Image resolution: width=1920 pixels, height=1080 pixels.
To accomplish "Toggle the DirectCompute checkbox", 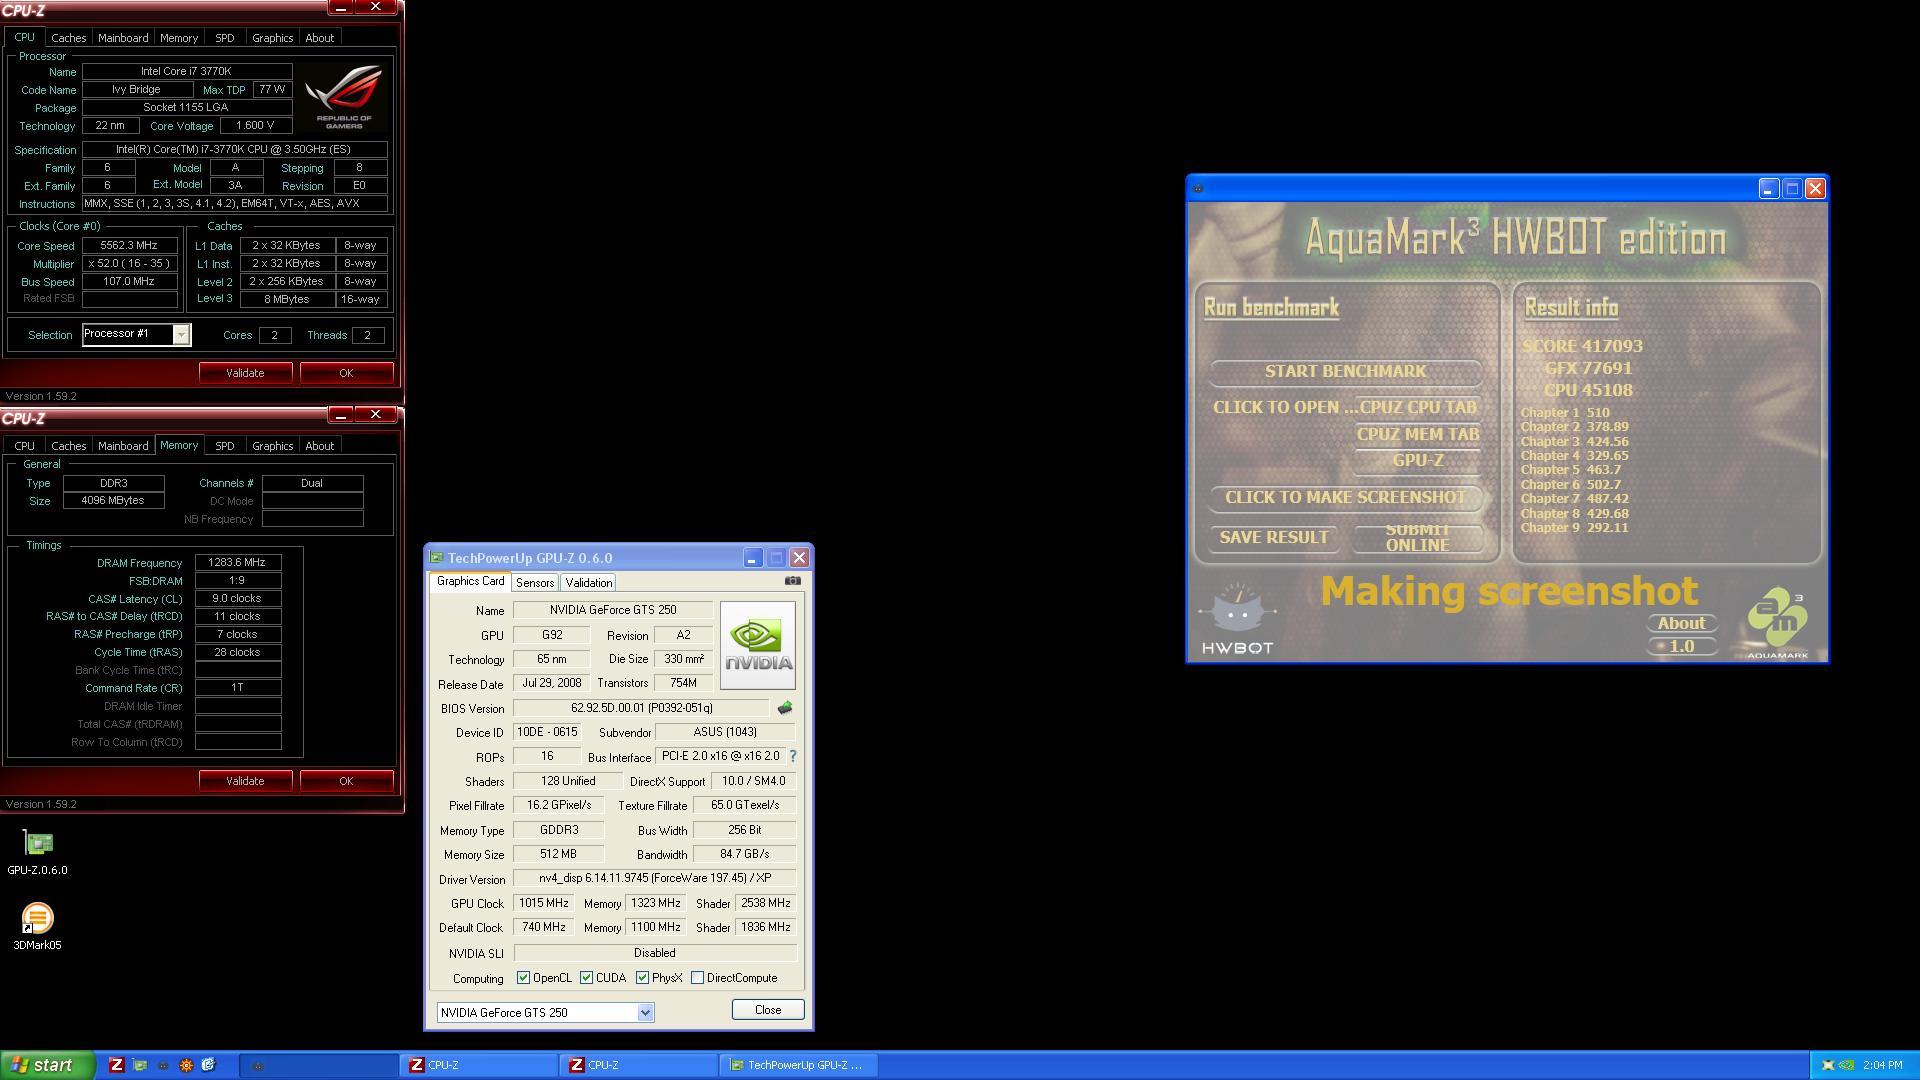I will pyautogui.click(x=697, y=978).
